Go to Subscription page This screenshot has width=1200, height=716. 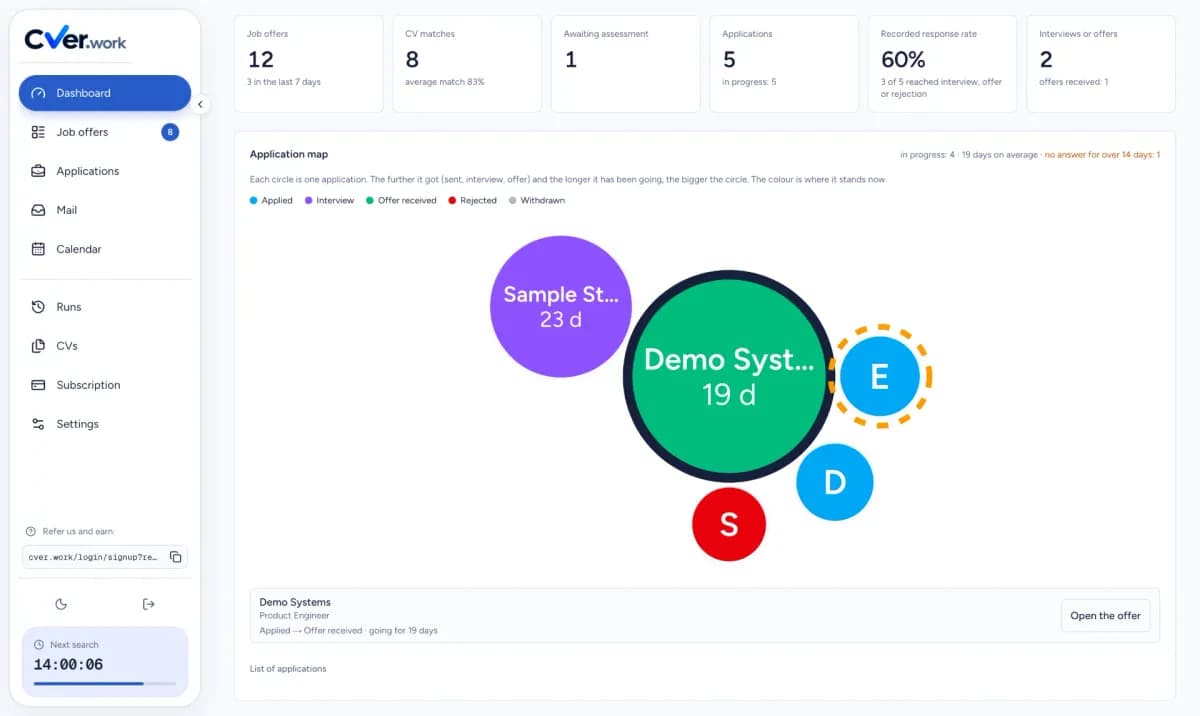(105, 385)
